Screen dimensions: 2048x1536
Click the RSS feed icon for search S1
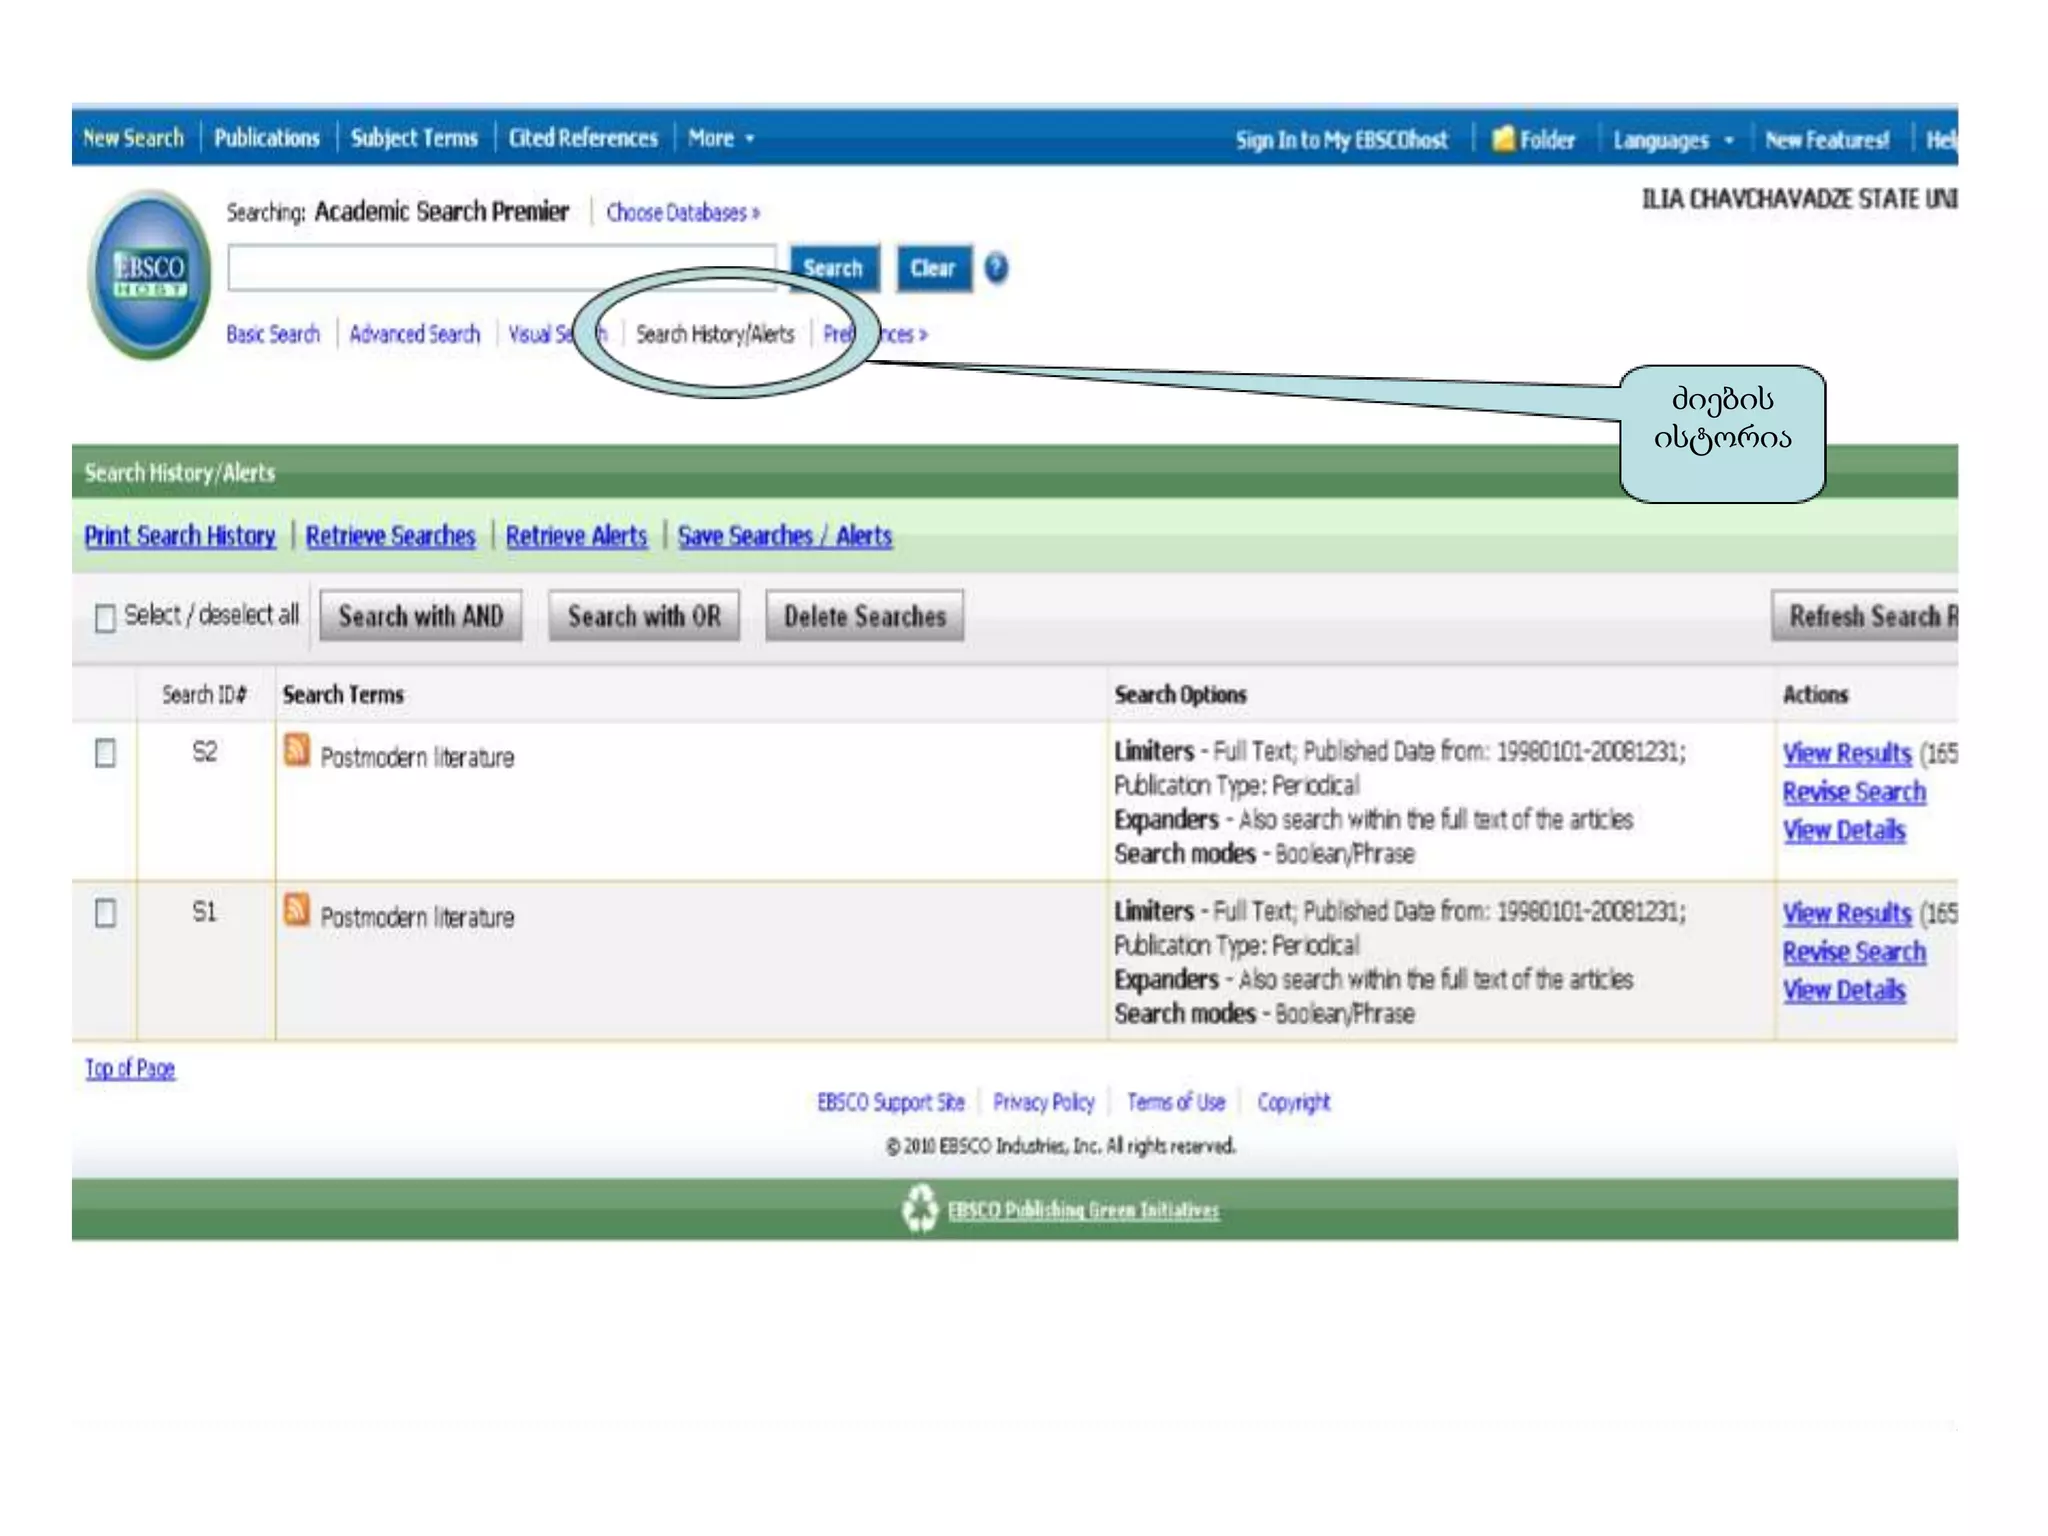[x=297, y=910]
